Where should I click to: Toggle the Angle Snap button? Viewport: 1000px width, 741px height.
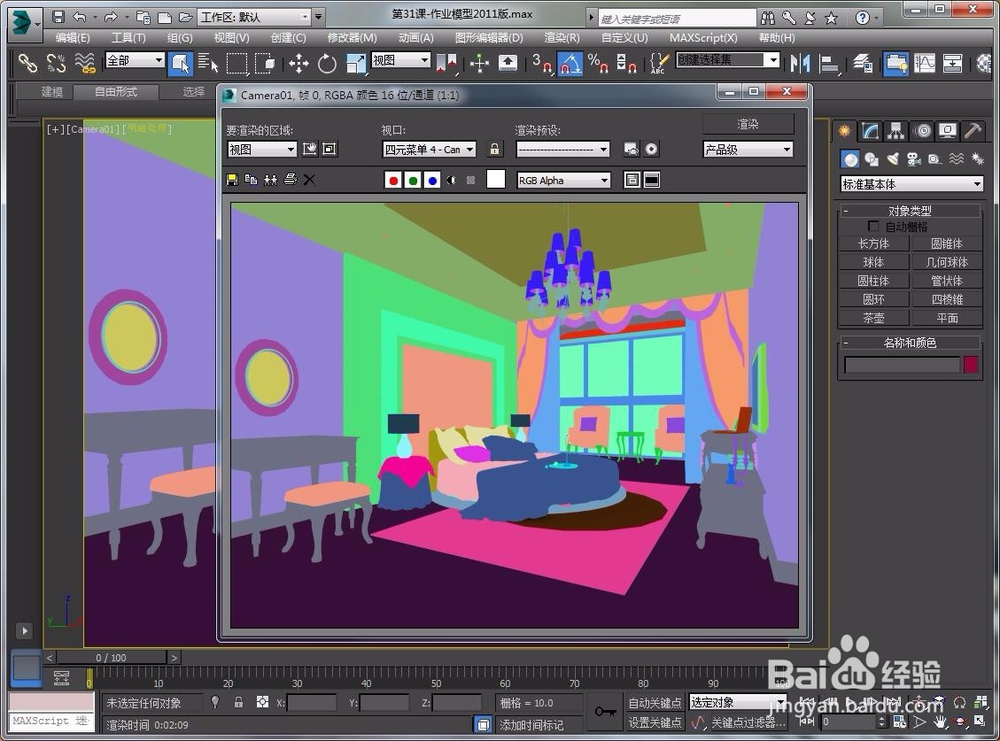570,63
